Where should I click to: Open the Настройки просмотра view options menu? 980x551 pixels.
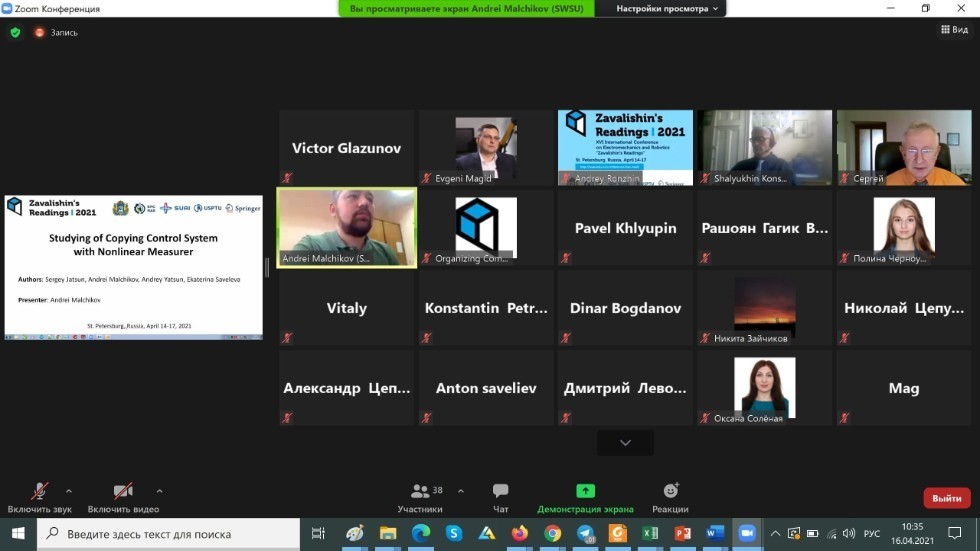tap(668, 8)
